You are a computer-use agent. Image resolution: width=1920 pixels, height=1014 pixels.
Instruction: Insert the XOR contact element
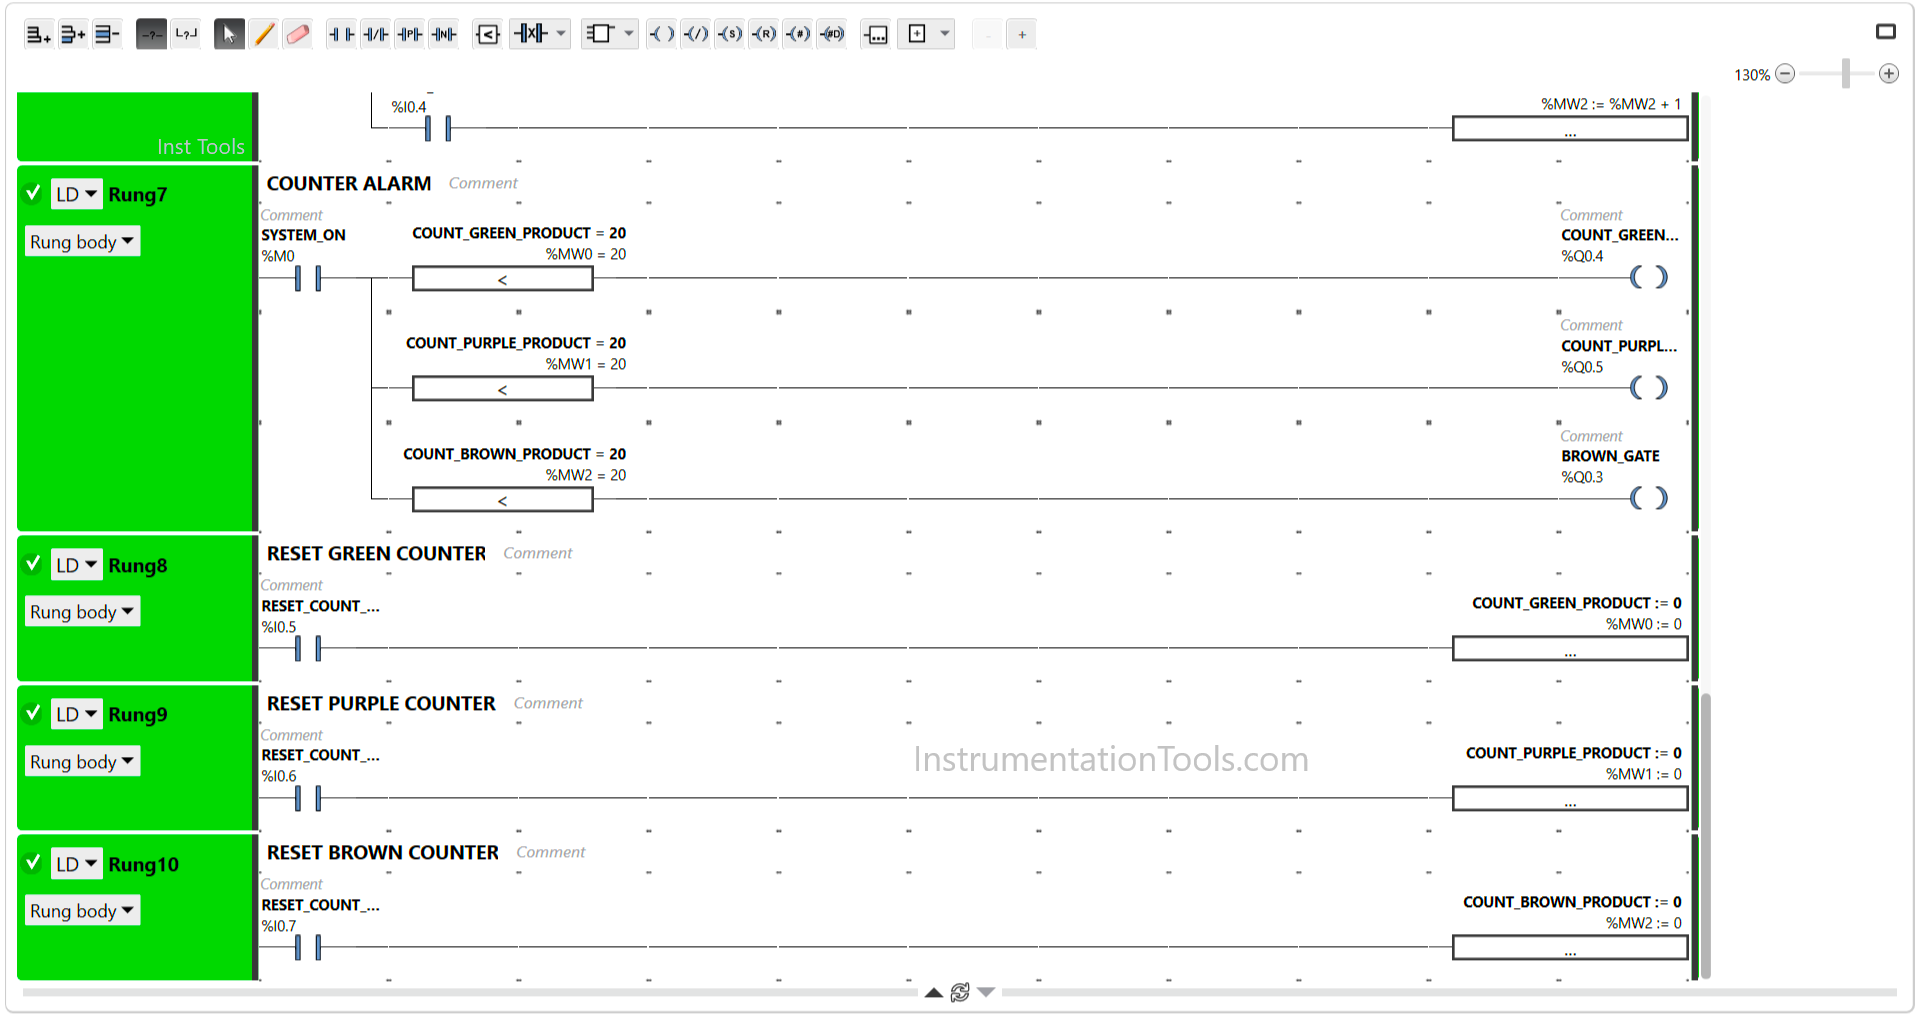point(531,34)
